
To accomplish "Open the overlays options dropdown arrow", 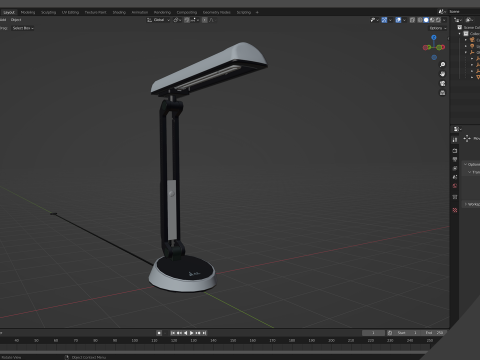I will tap(404, 20).
